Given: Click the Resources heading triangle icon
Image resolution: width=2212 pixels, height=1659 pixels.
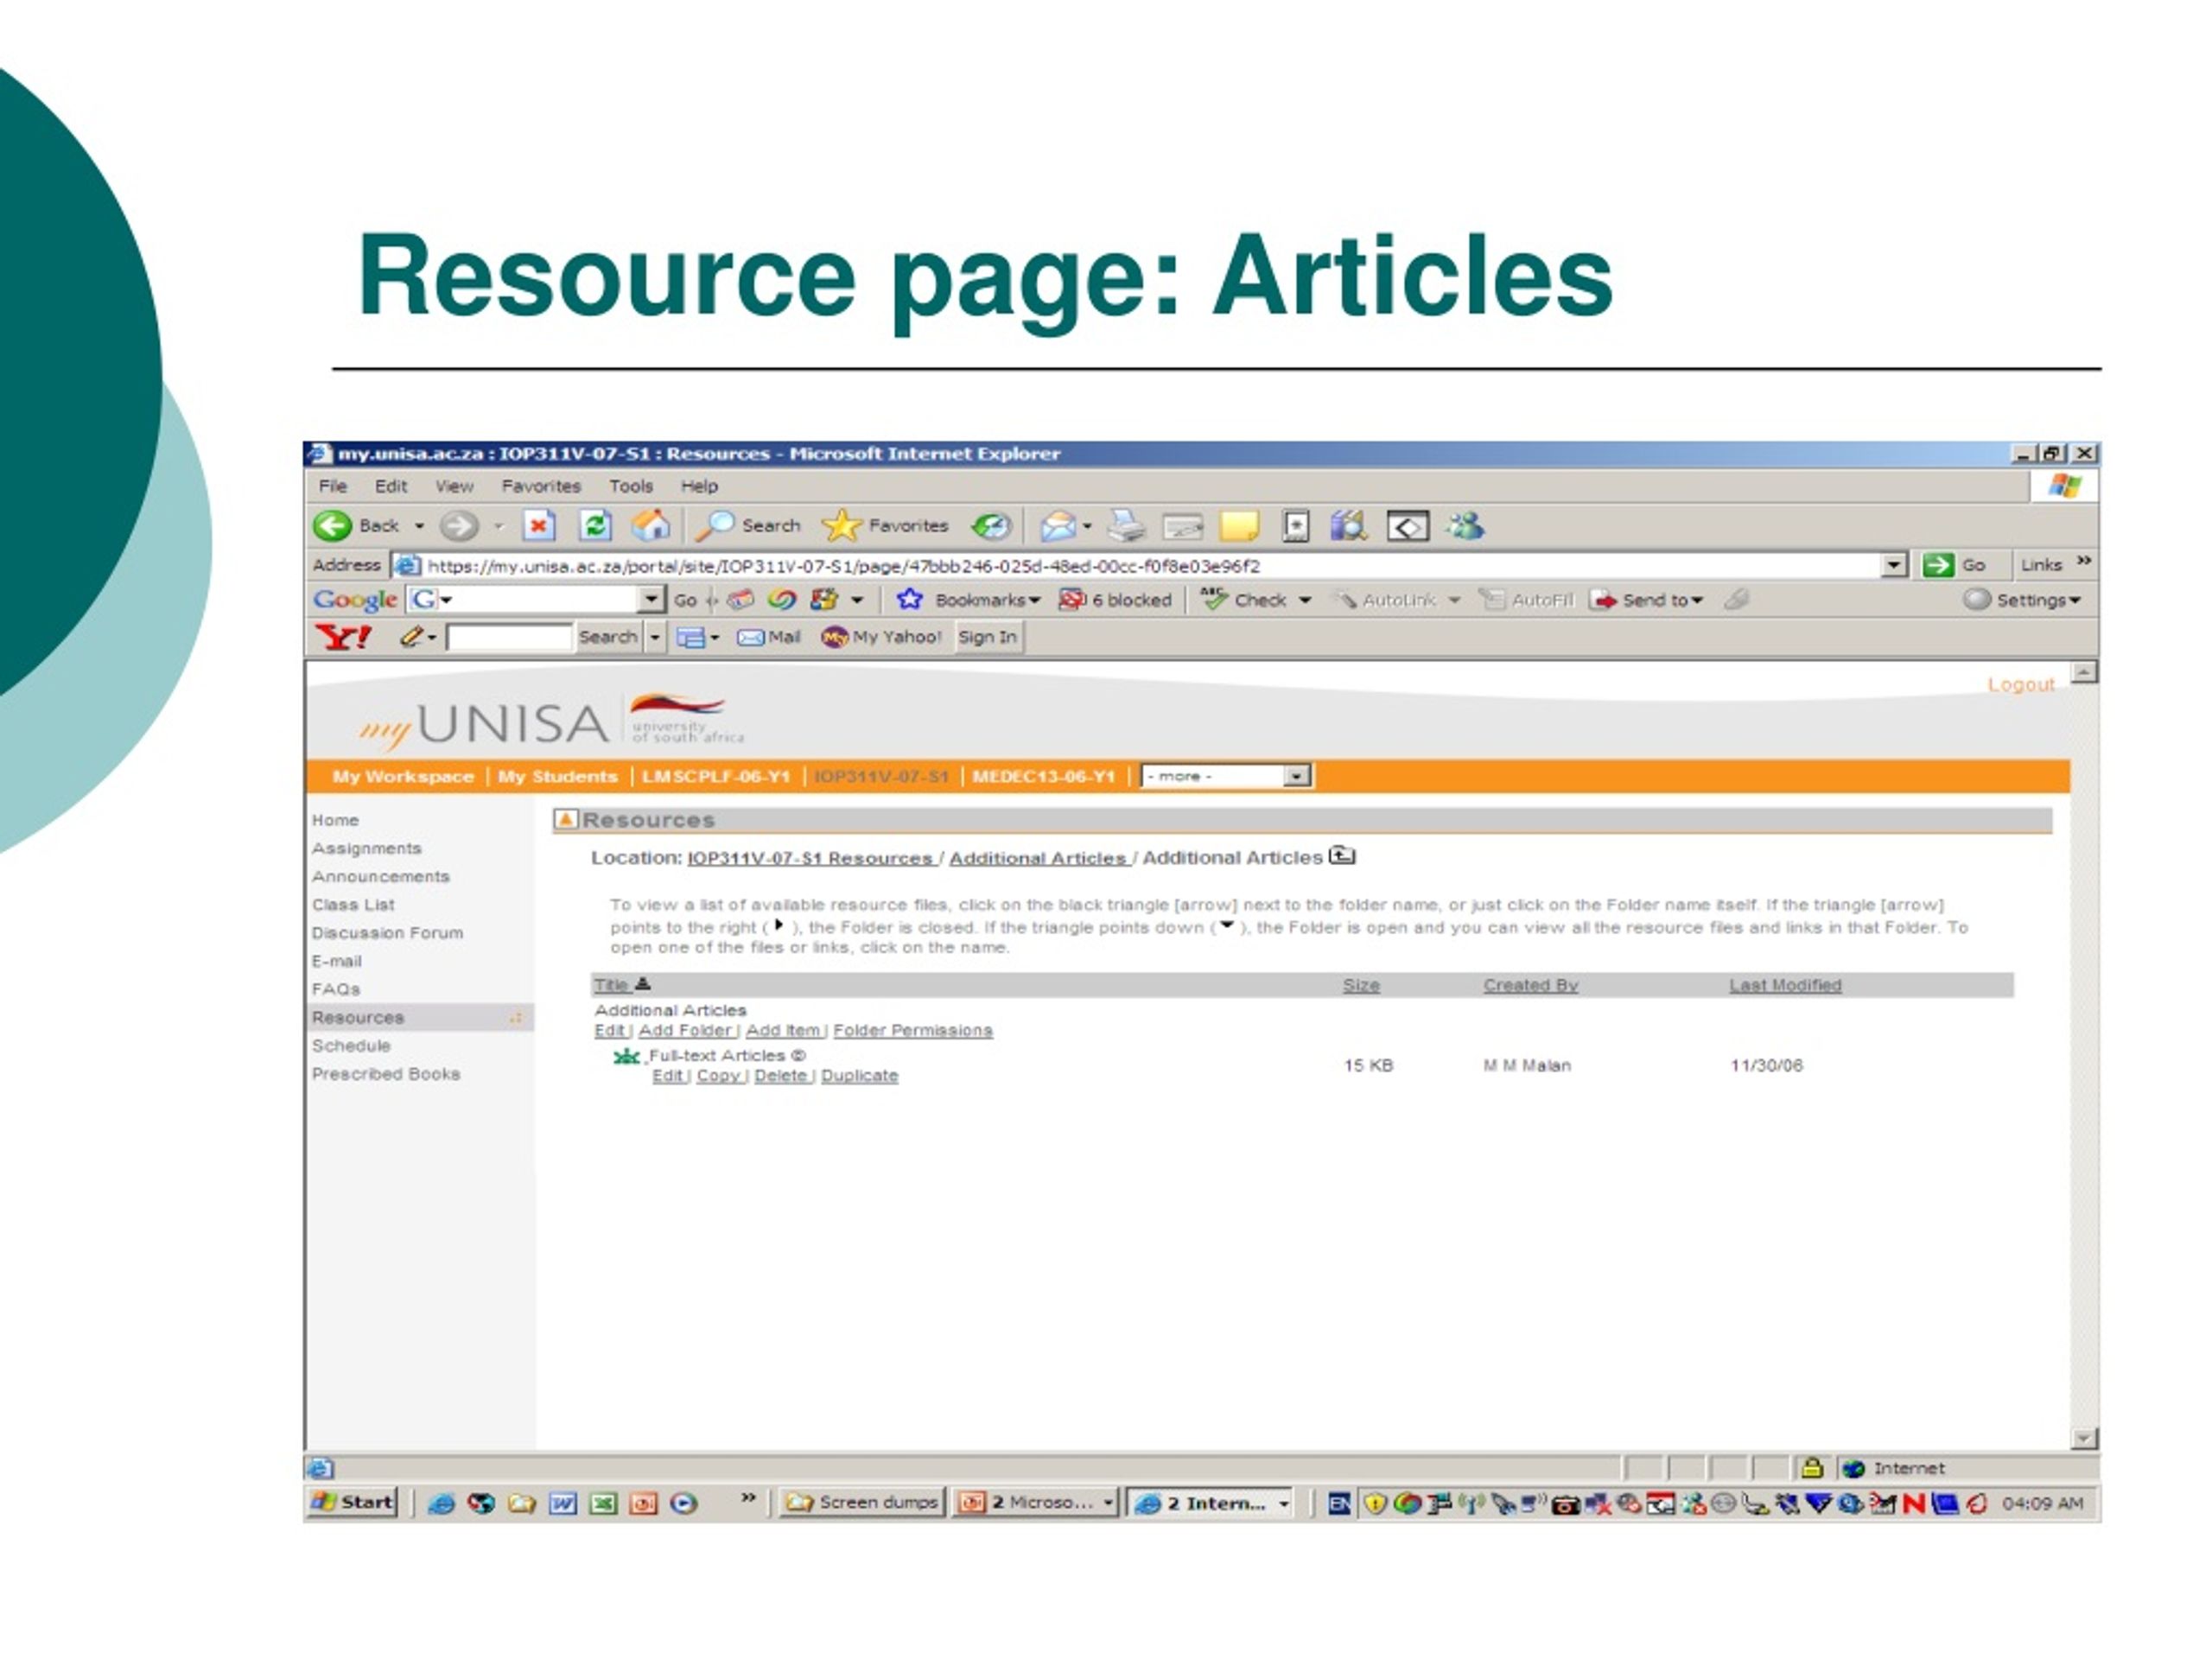Looking at the screenshot, I should [x=565, y=819].
